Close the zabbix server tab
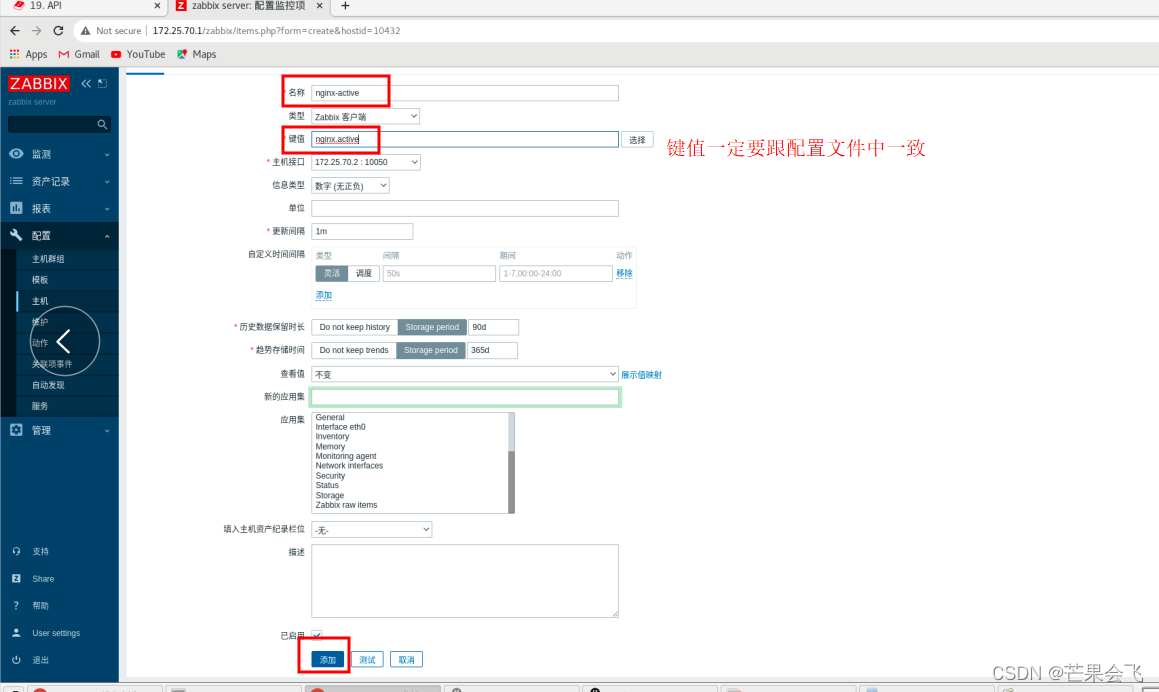Screen dimensions: 1159x692 [319, 6]
